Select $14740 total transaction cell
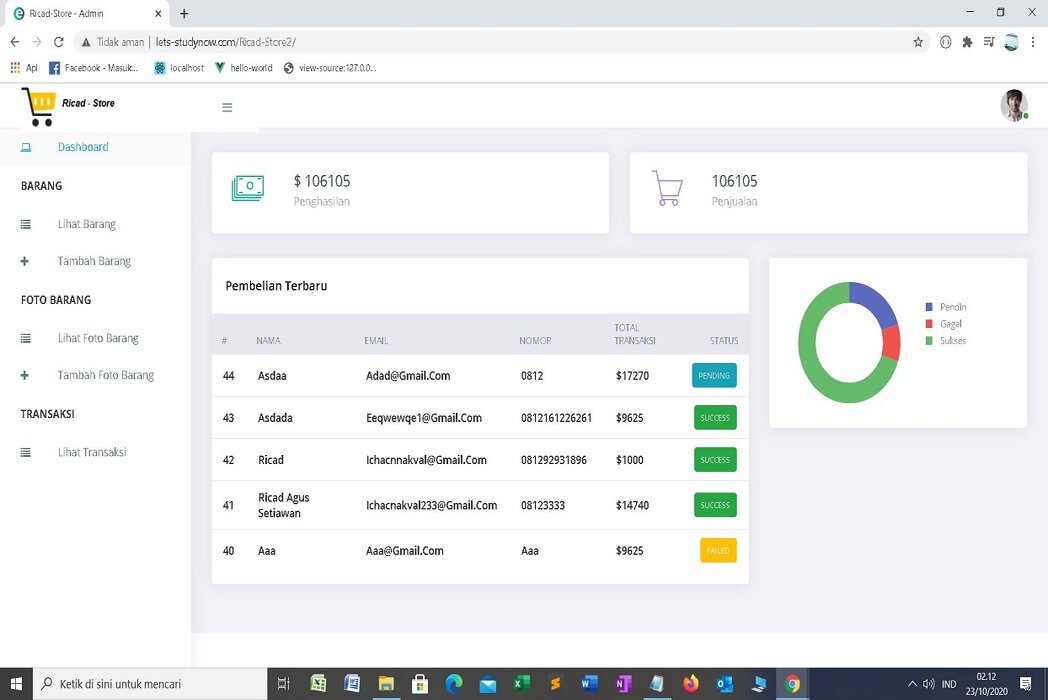This screenshot has height=700, width=1048. point(632,505)
